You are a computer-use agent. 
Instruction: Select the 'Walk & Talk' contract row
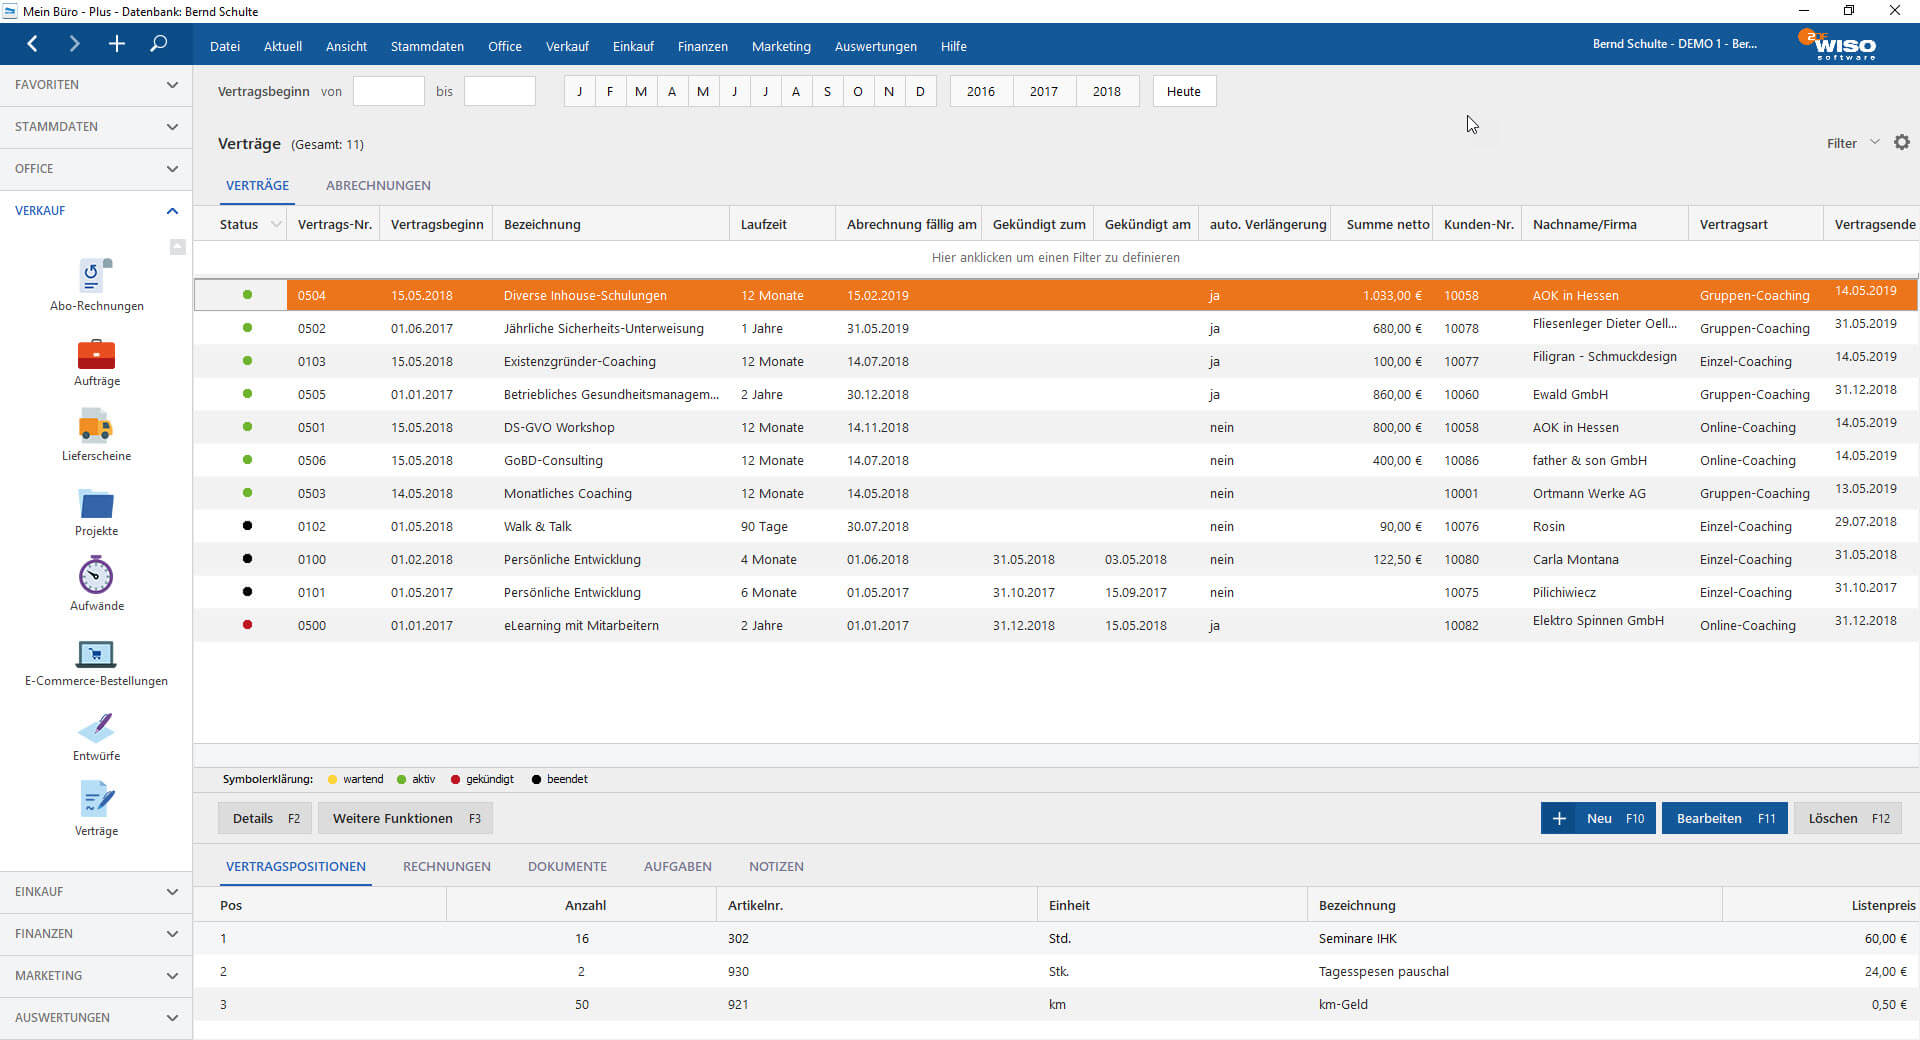coord(1056,526)
